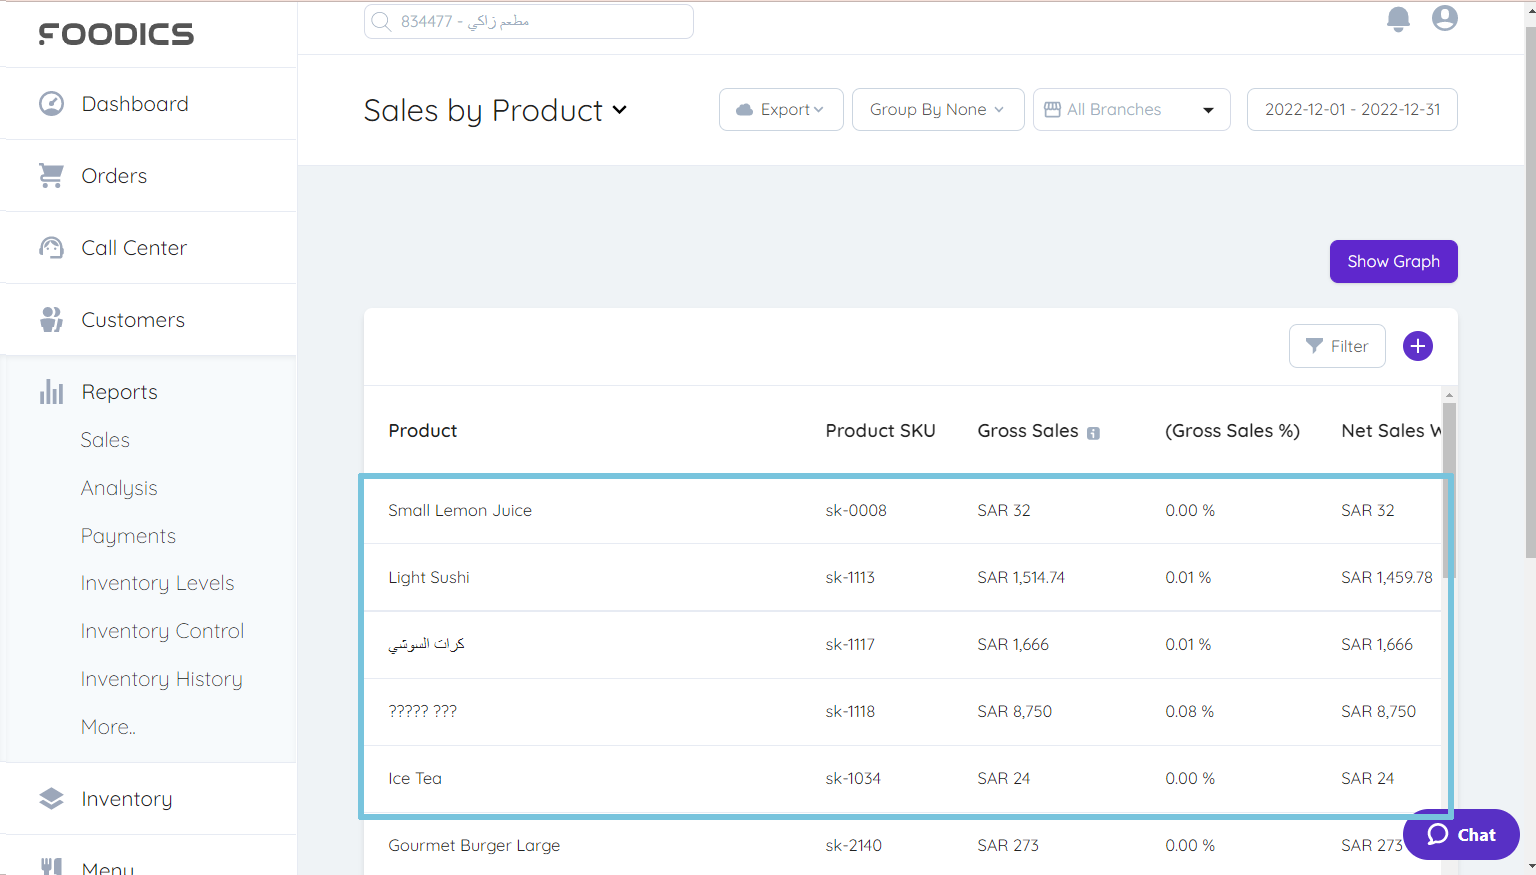The height and width of the screenshot is (875, 1536).
Task: Open the Inventory Control report
Action: point(162,630)
